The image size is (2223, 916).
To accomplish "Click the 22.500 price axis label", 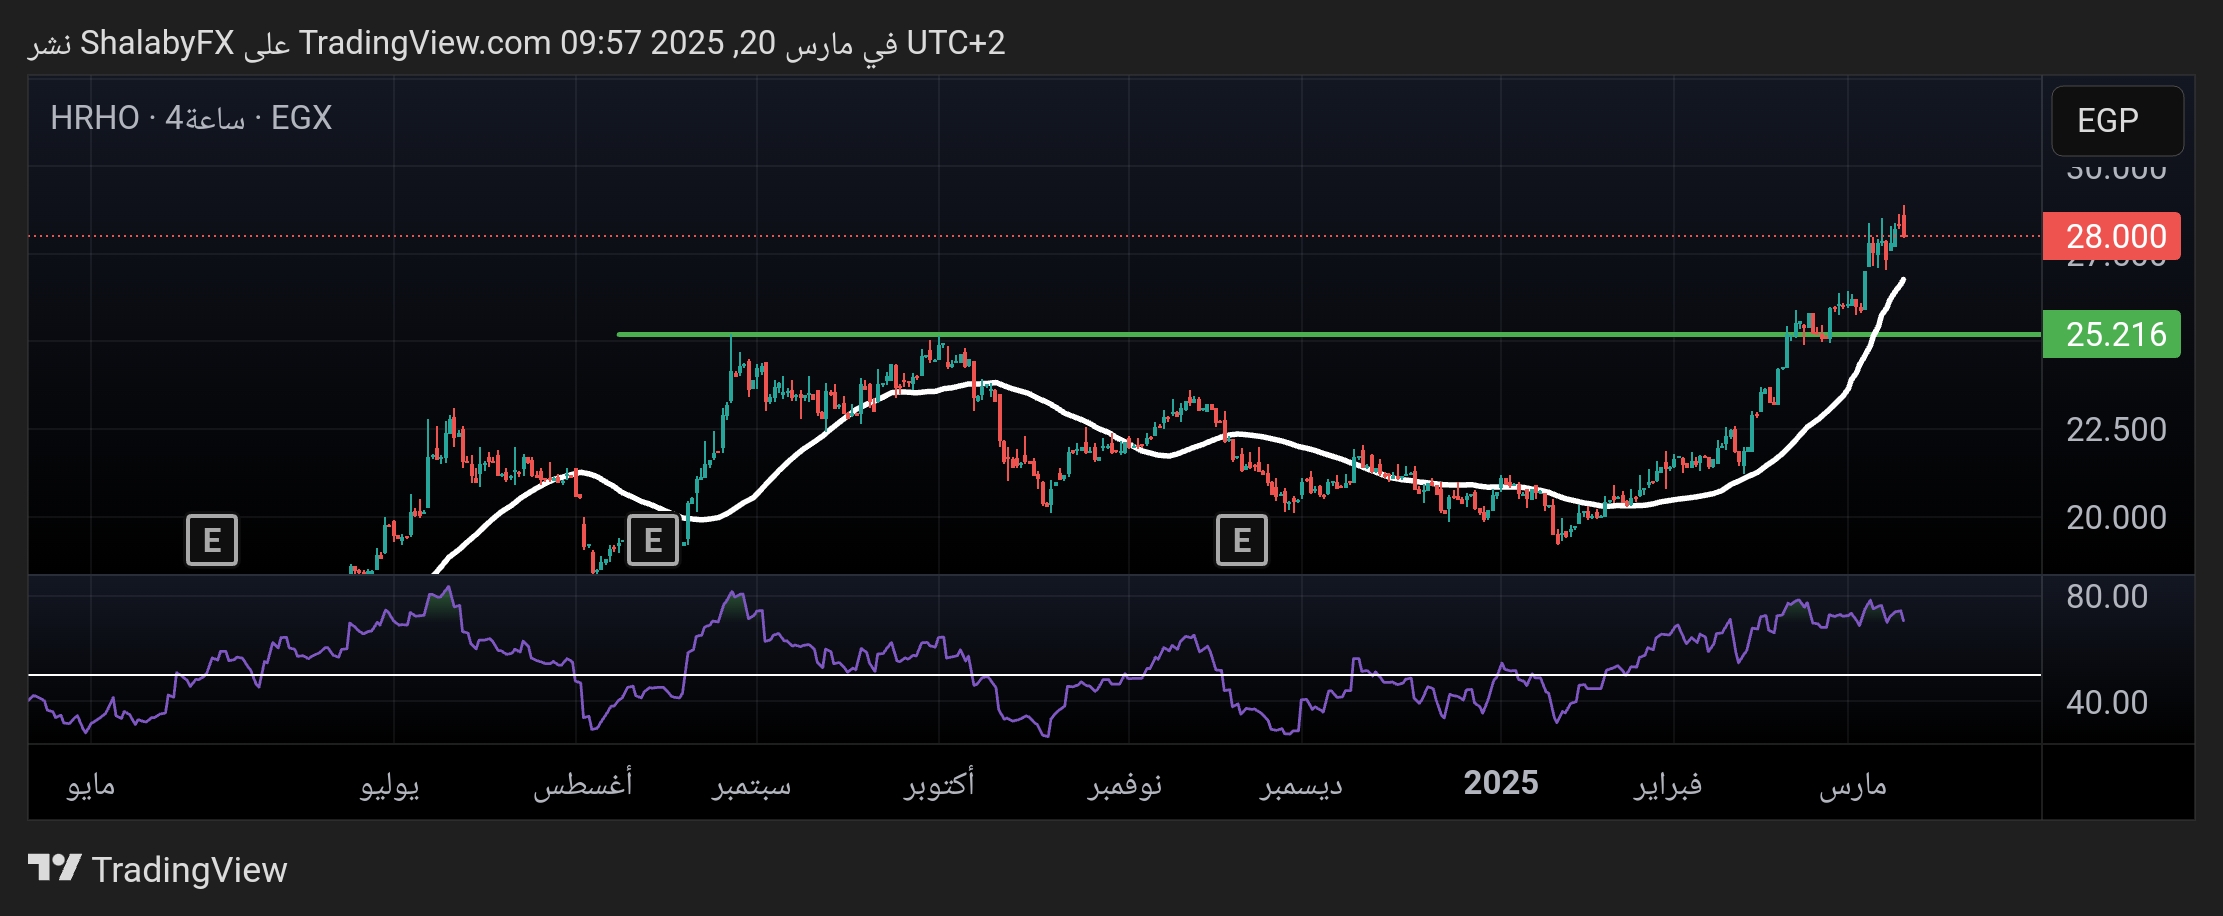I will [x=2116, y=429].
